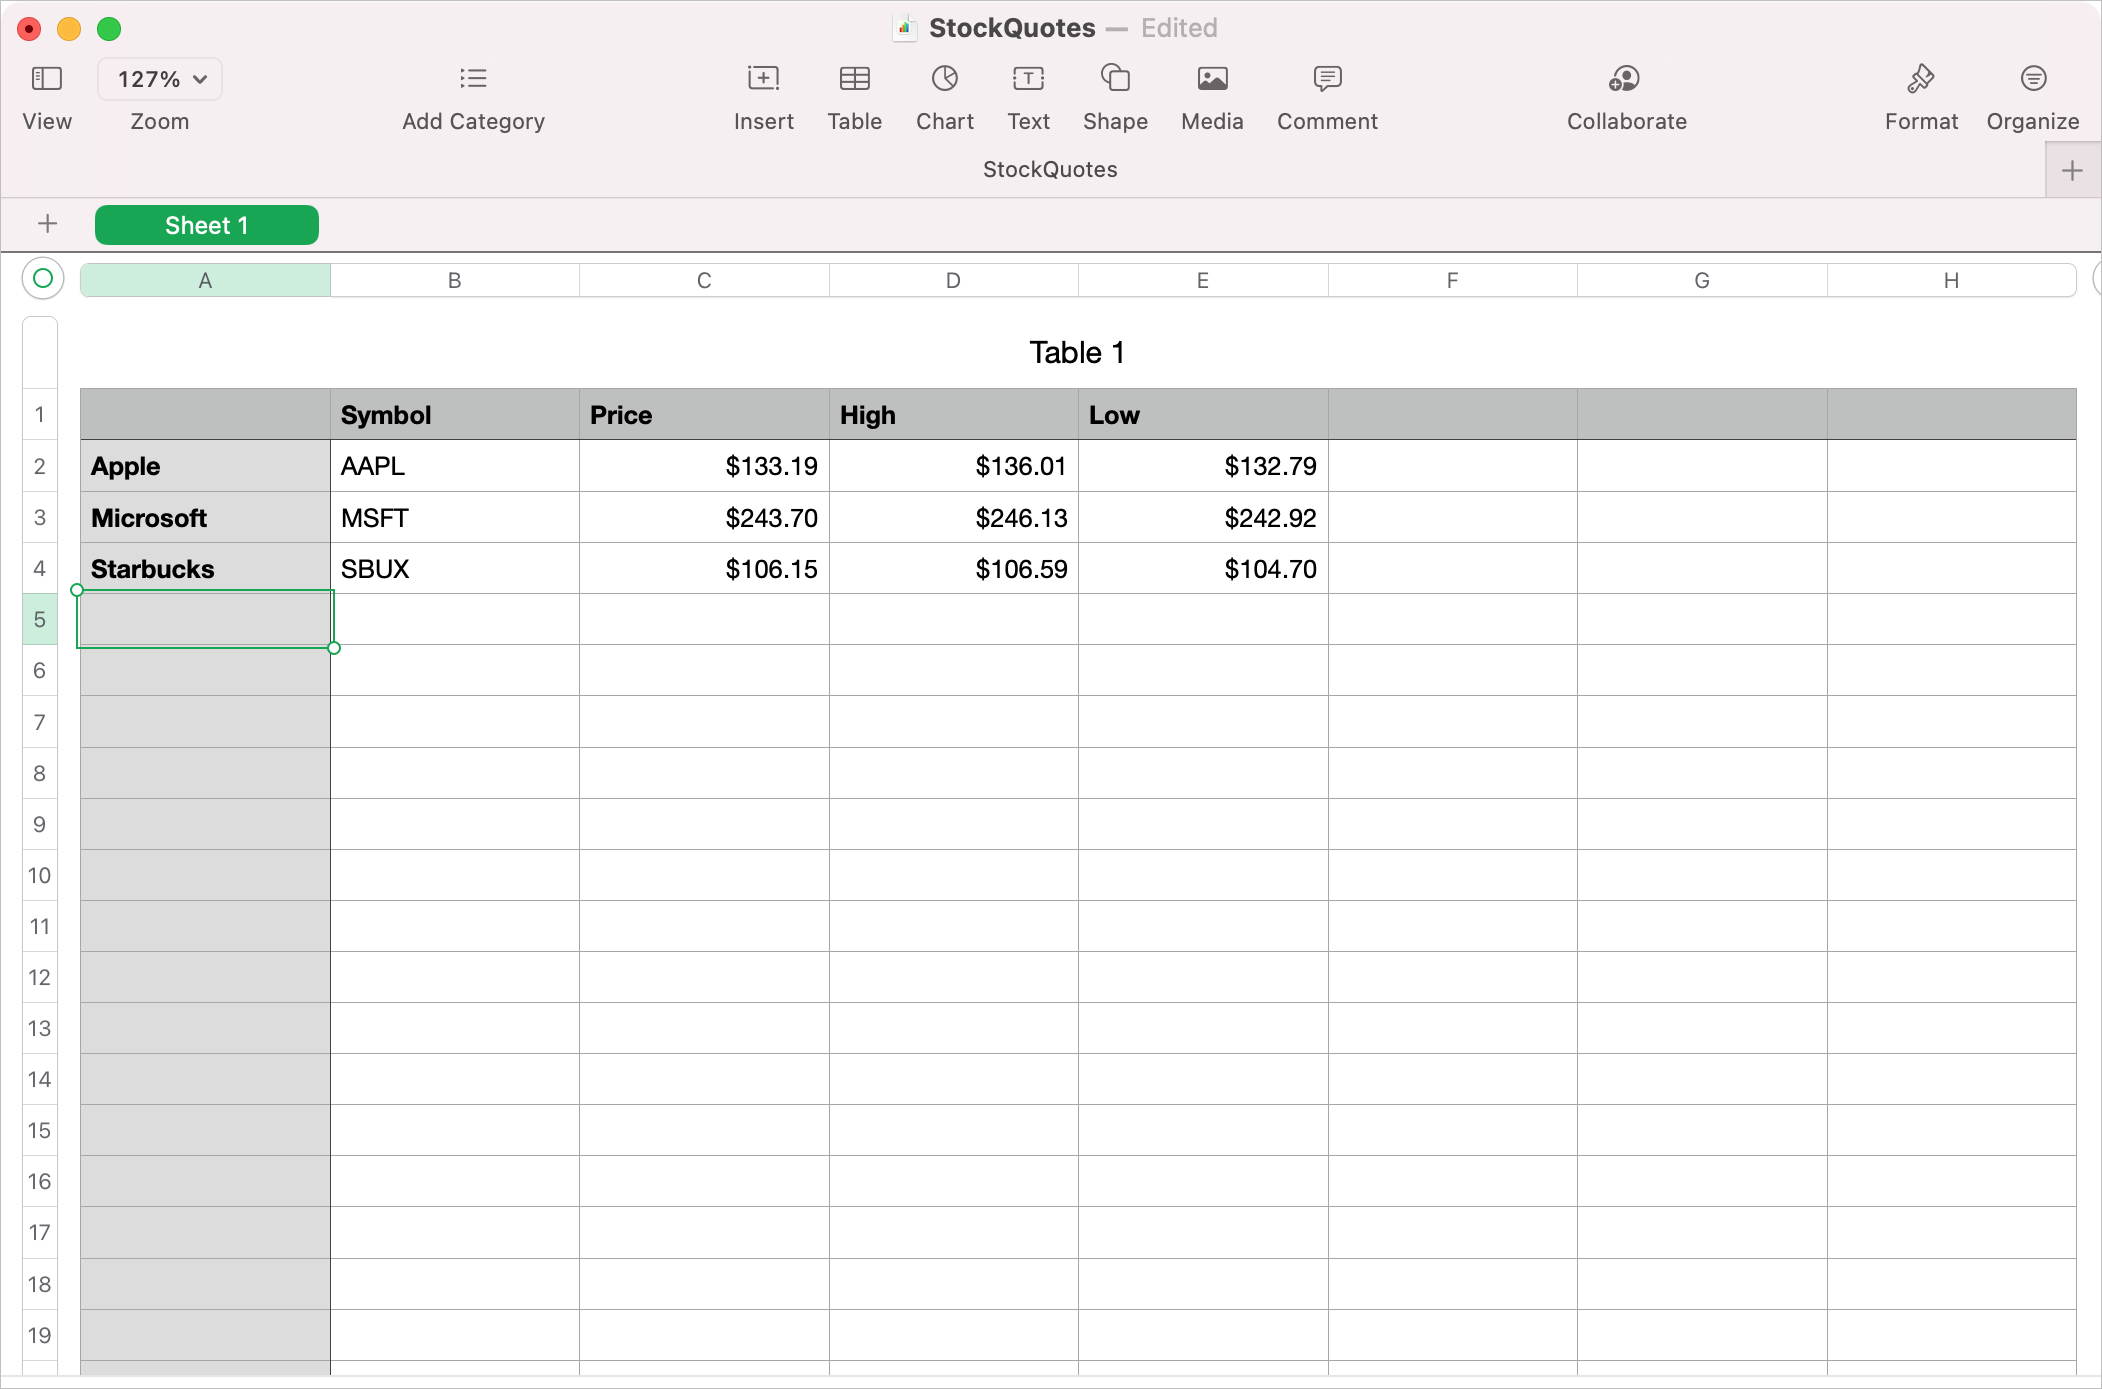Image resolution: width=2102 pixels, height=1389 pixels.
Task: Select the Apple row label cell
Action: (205, 466)
